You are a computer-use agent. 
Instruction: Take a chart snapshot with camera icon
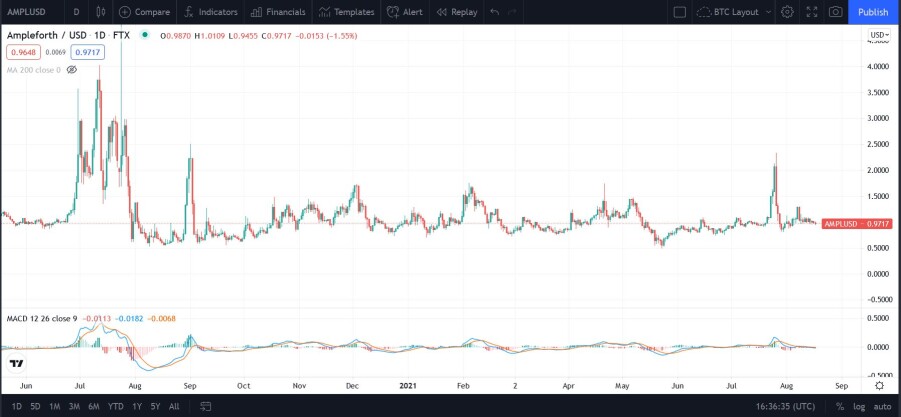click(835, 11)
